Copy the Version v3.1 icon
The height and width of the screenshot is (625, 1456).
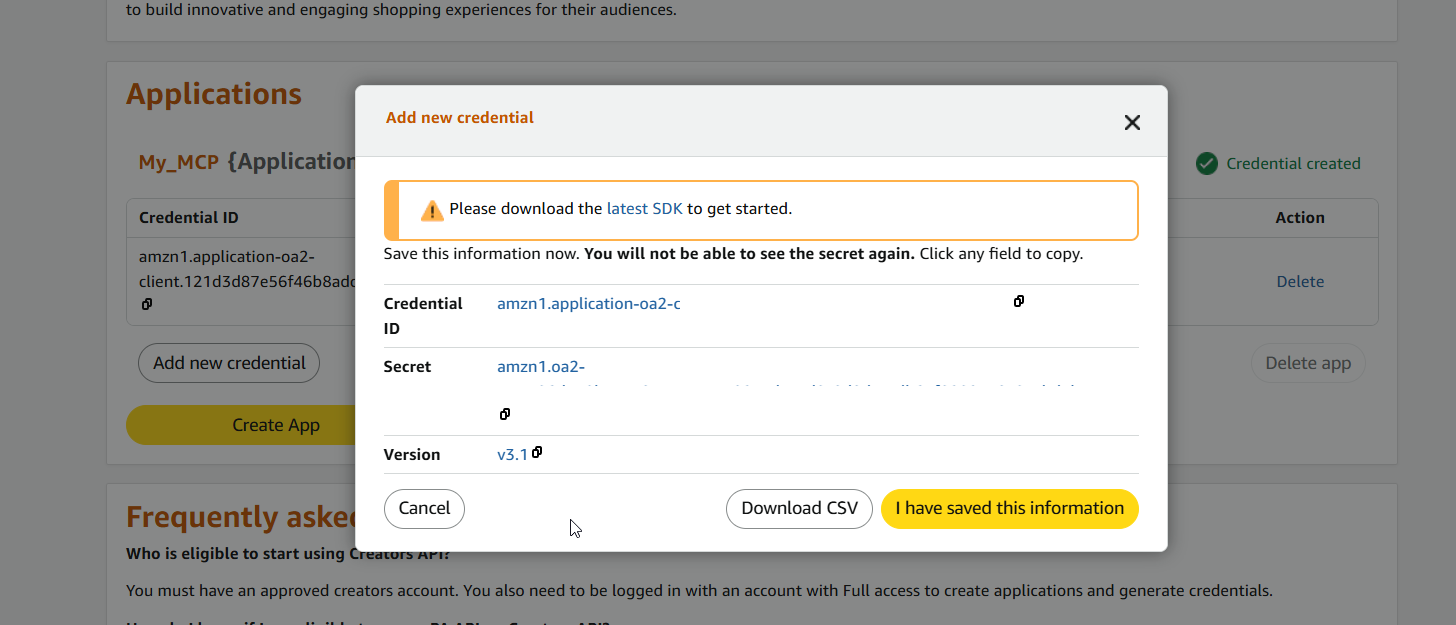click(x=537, y=452)
